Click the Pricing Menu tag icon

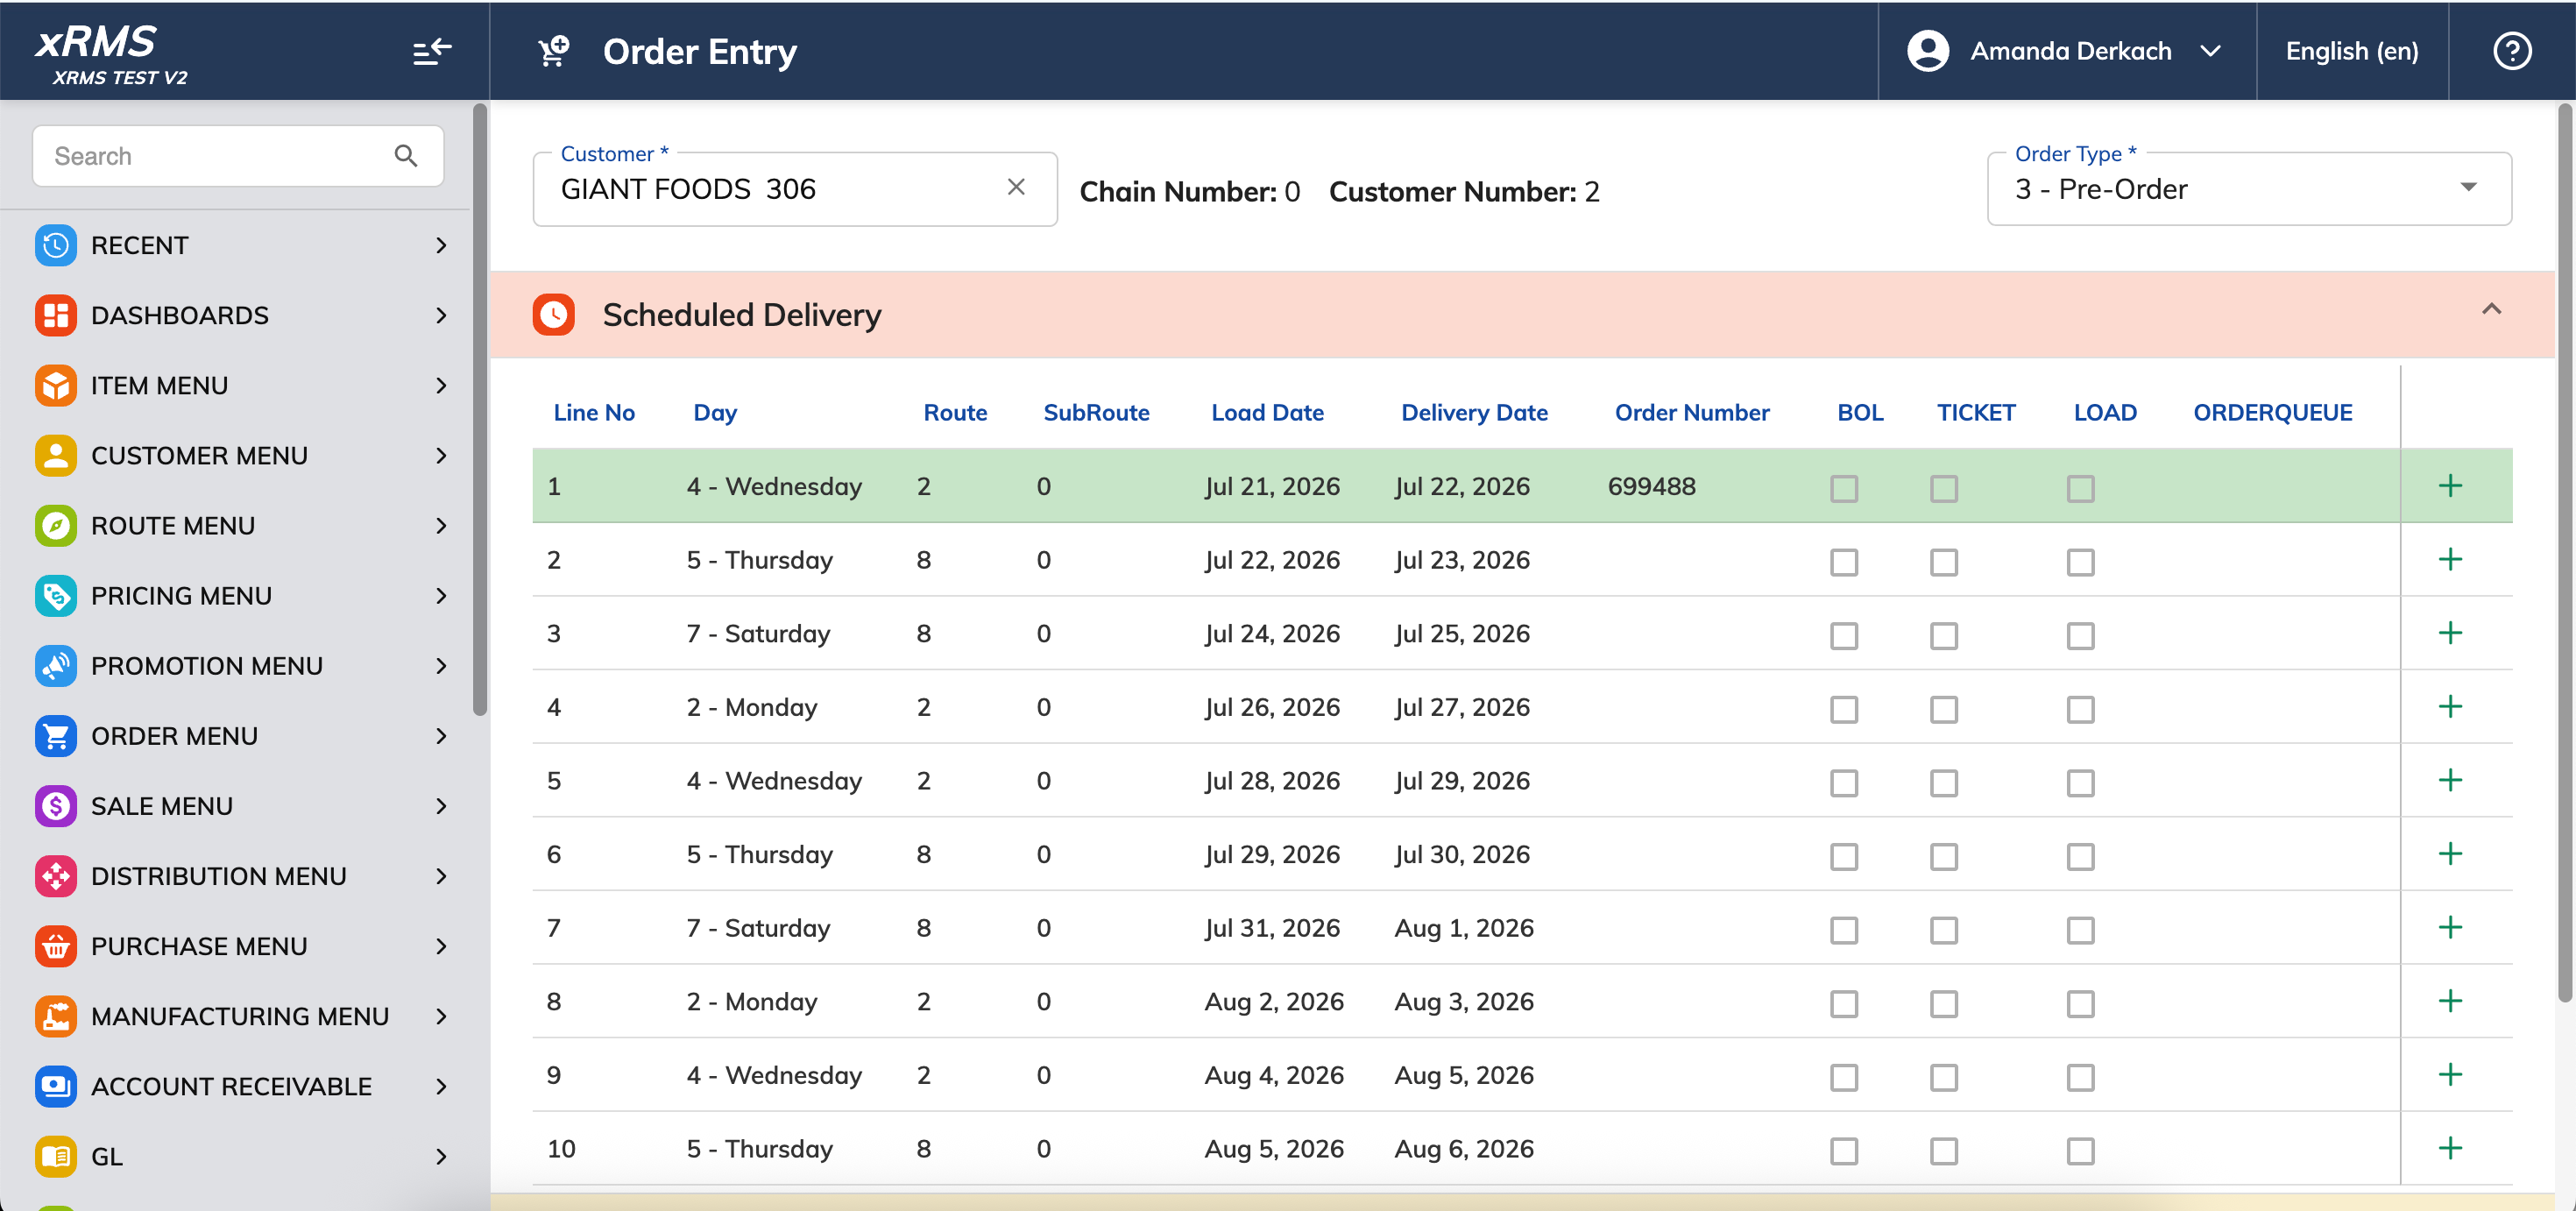[56, 596]
